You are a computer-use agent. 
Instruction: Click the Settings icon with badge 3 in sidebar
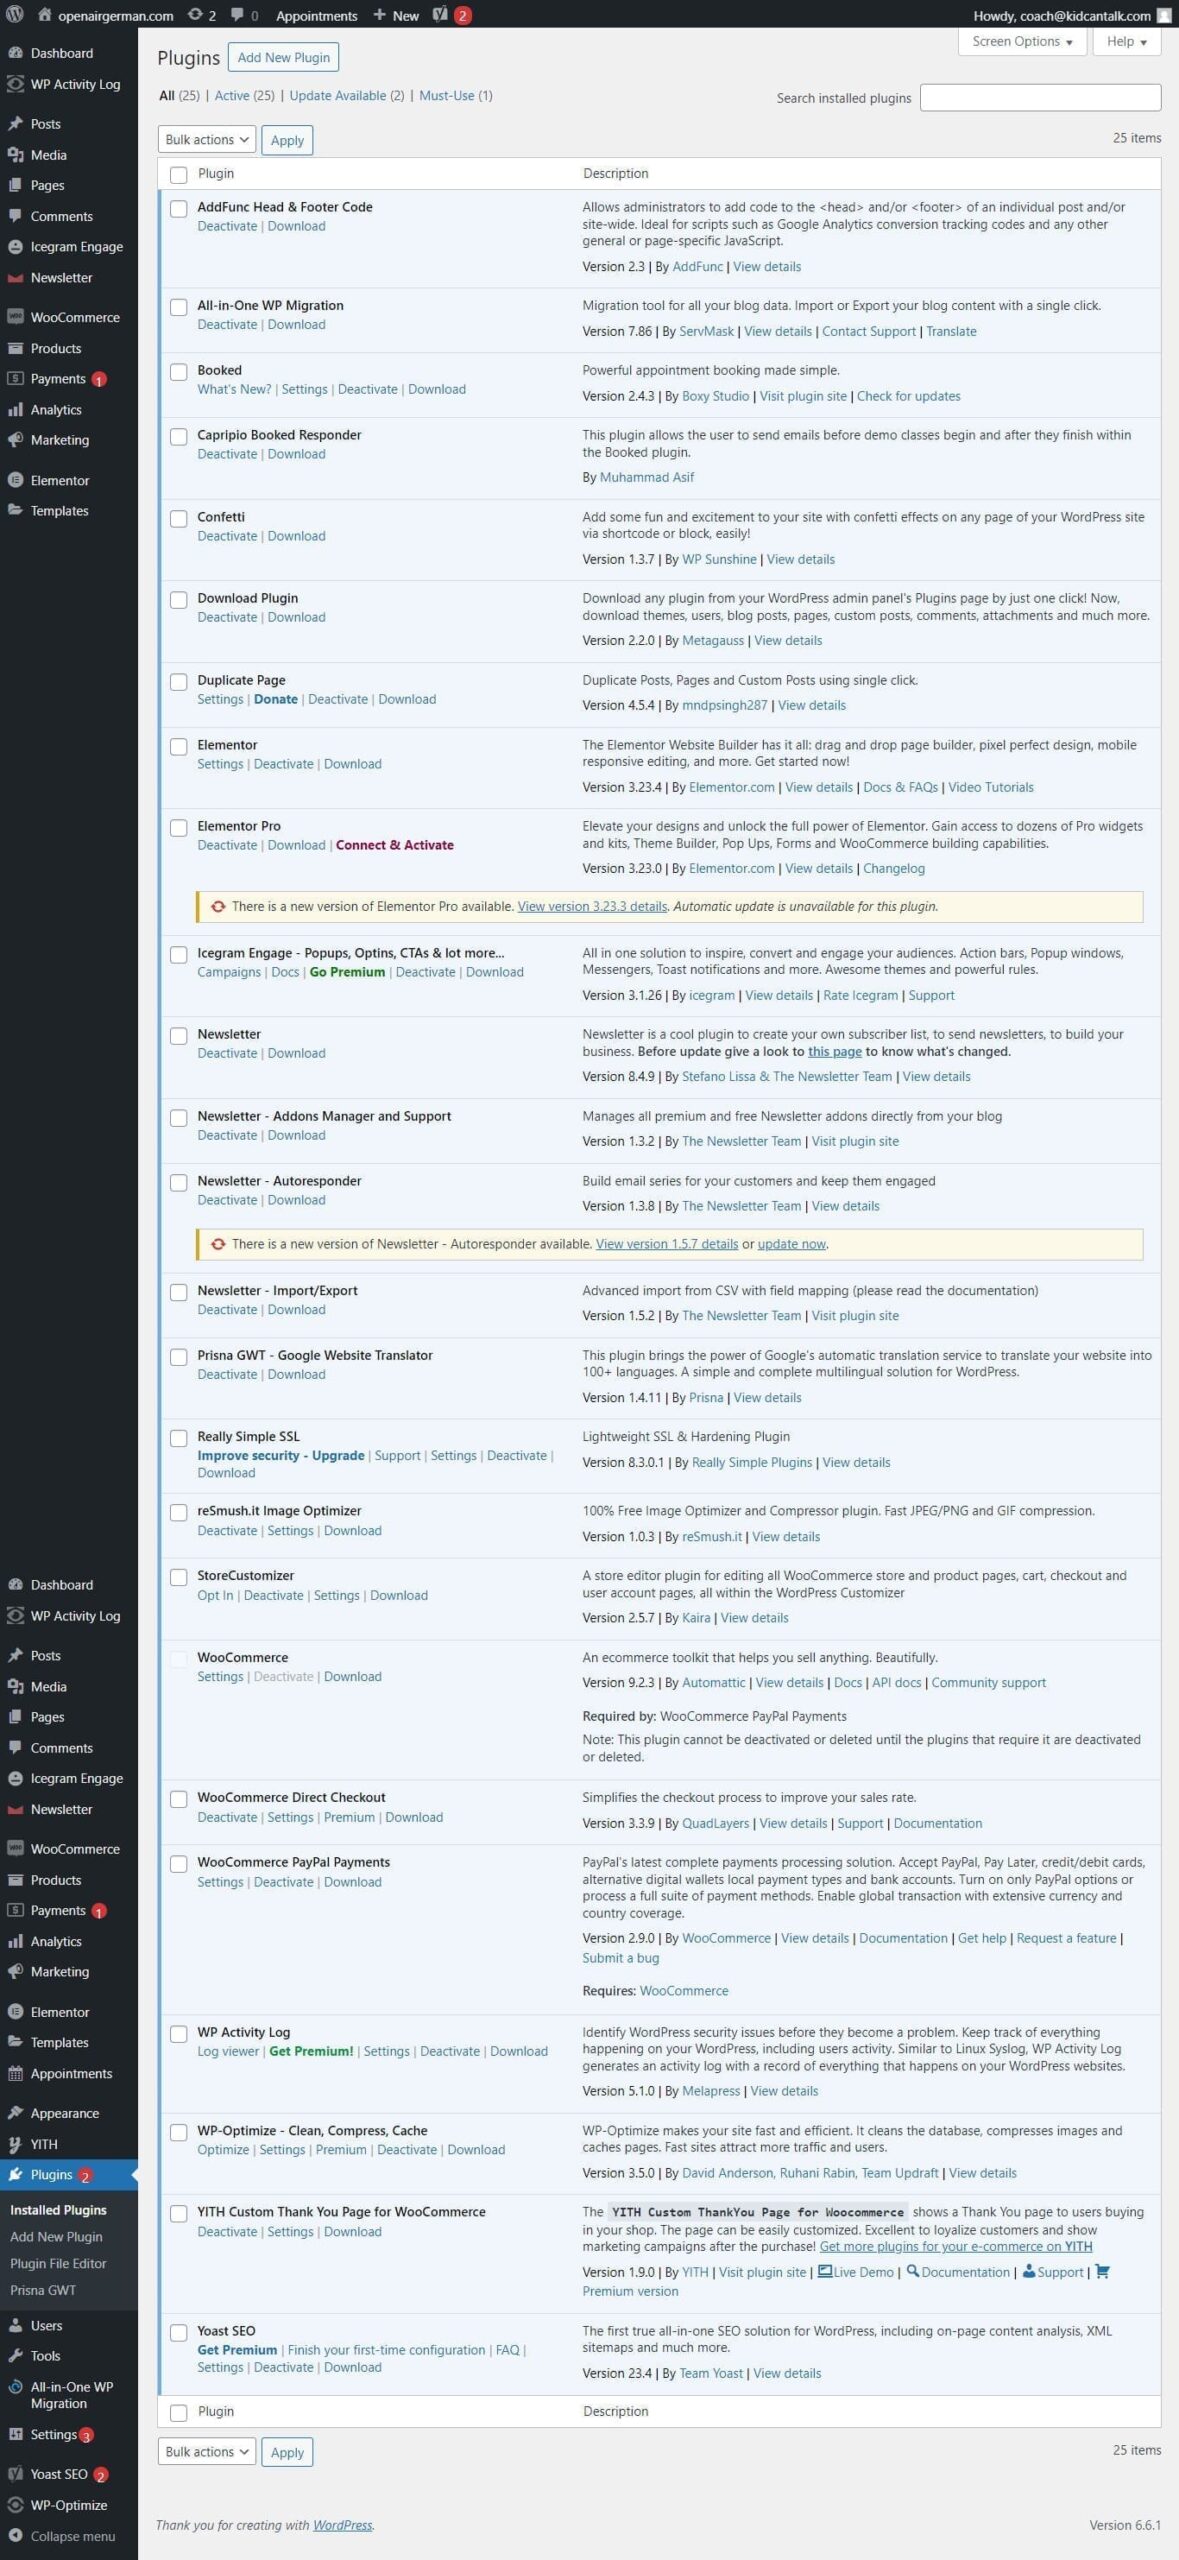pos(15,2434)
